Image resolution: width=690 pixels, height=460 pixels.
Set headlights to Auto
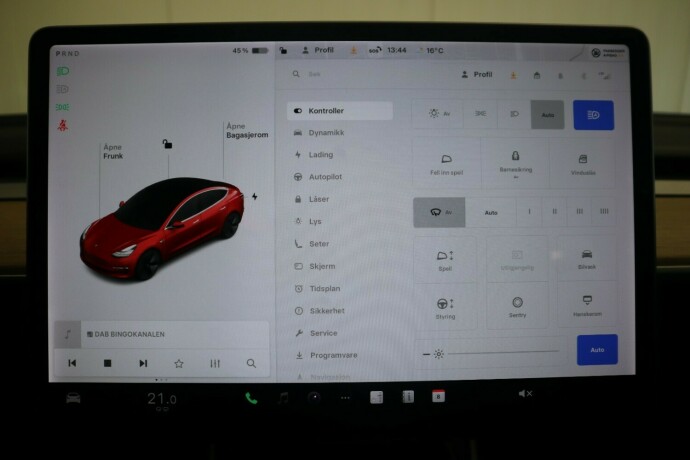coord(548,114)
